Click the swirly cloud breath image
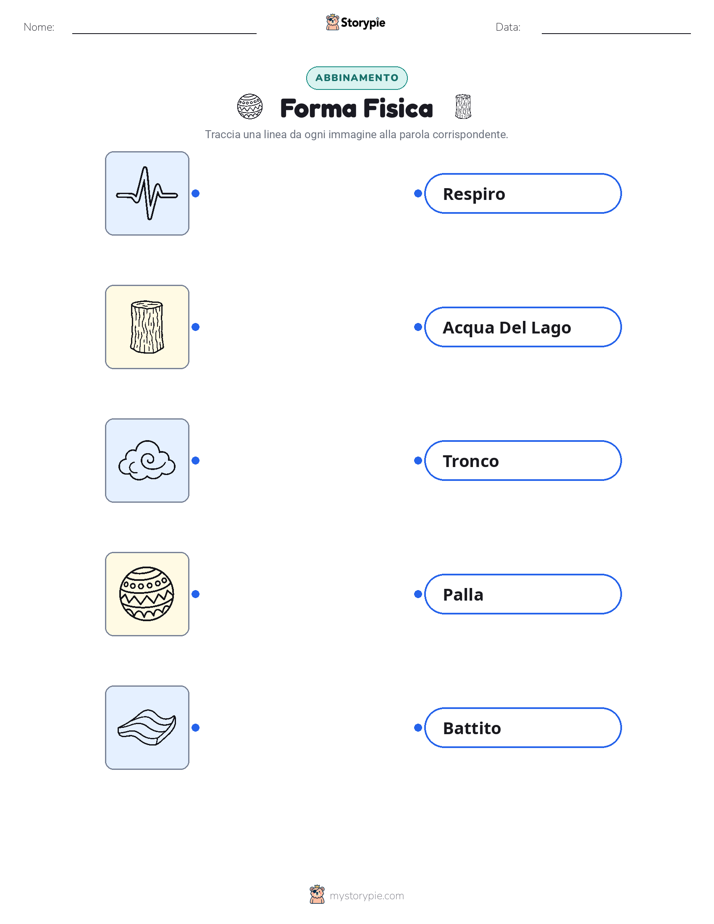This screenshot has width=714, height=924. pyautogui.click(x=147, y=460)
